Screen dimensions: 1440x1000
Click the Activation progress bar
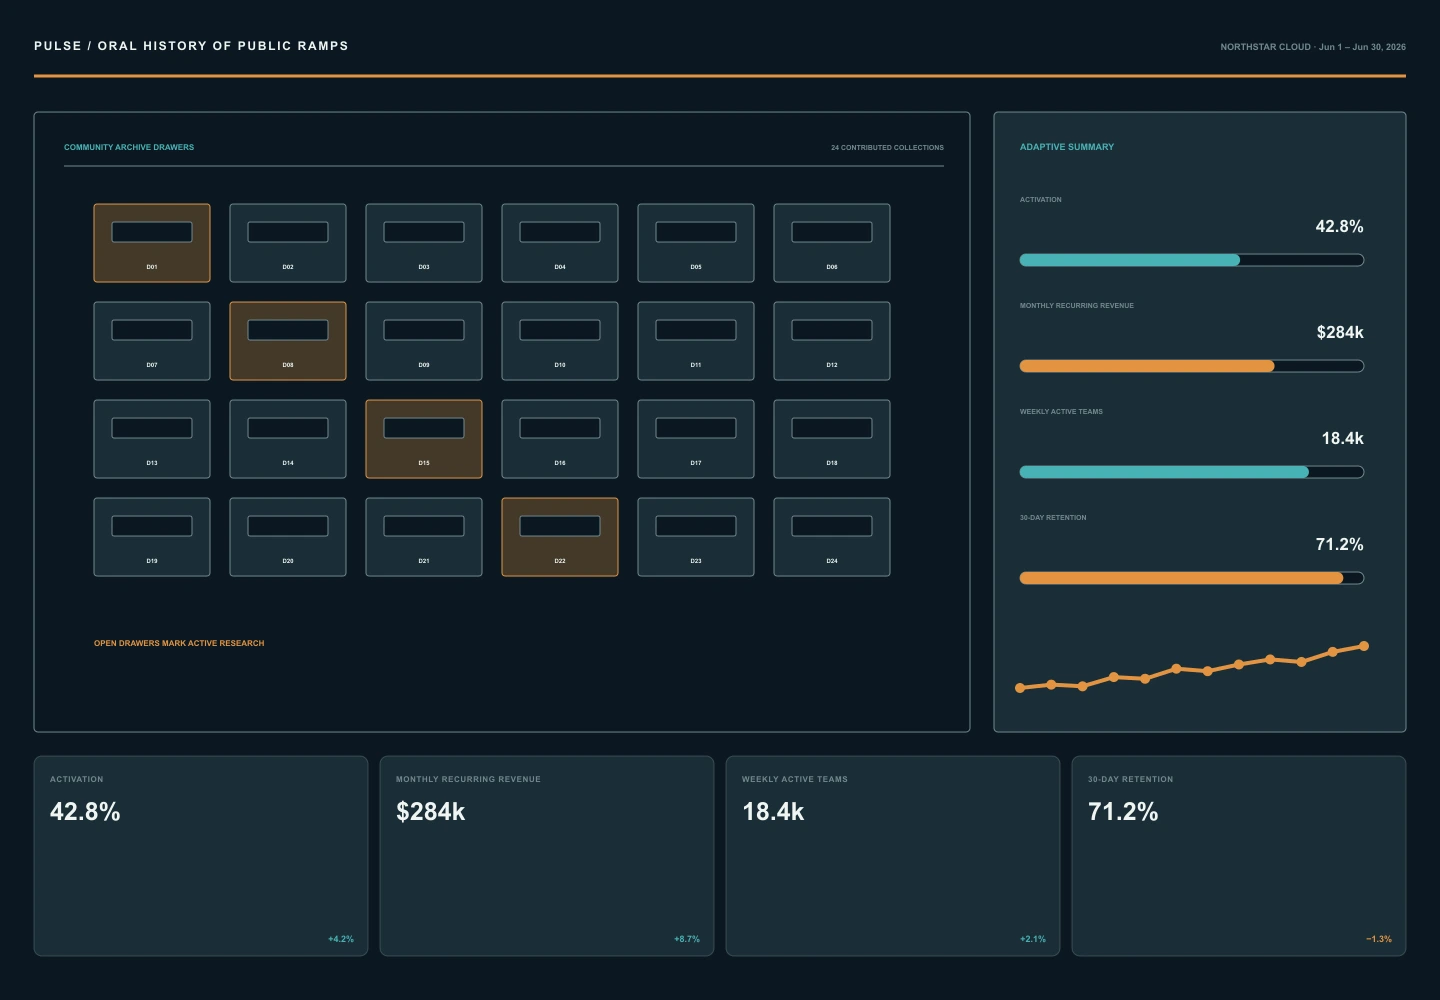(x=1192, y=260)
